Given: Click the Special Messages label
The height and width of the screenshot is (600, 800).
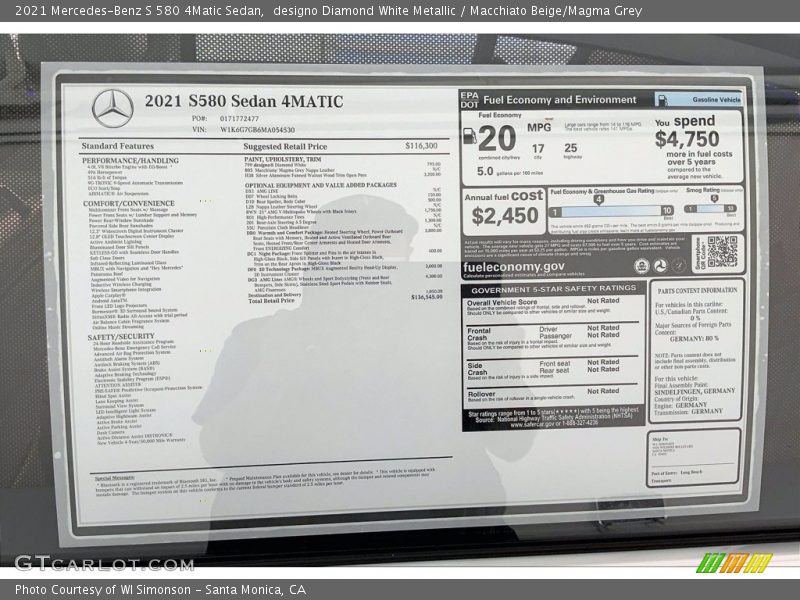Looking at the screenshot, I should [x=114, y=478].
